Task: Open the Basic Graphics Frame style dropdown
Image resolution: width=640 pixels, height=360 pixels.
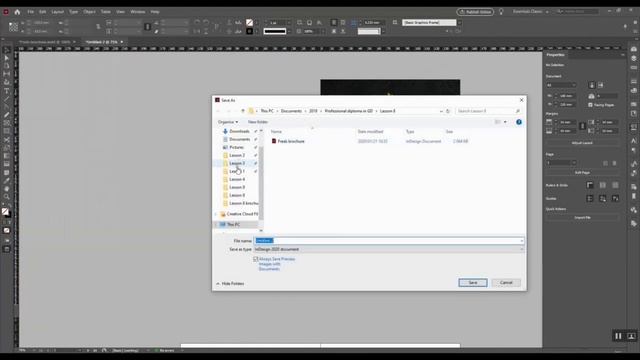Action: (460, 23)
